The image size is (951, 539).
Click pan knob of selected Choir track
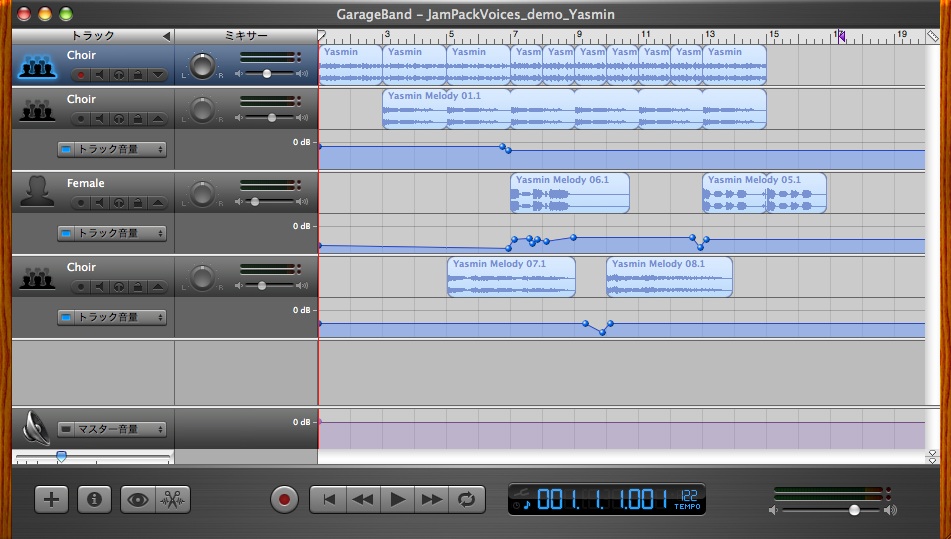coord(203,65)
